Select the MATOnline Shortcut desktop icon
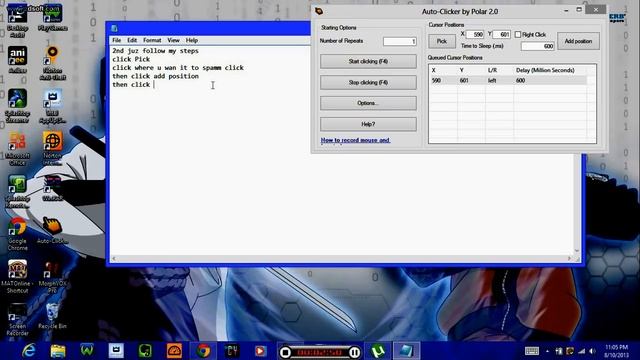Viewport: 640px width, 360px height. [x=18, y=277]
